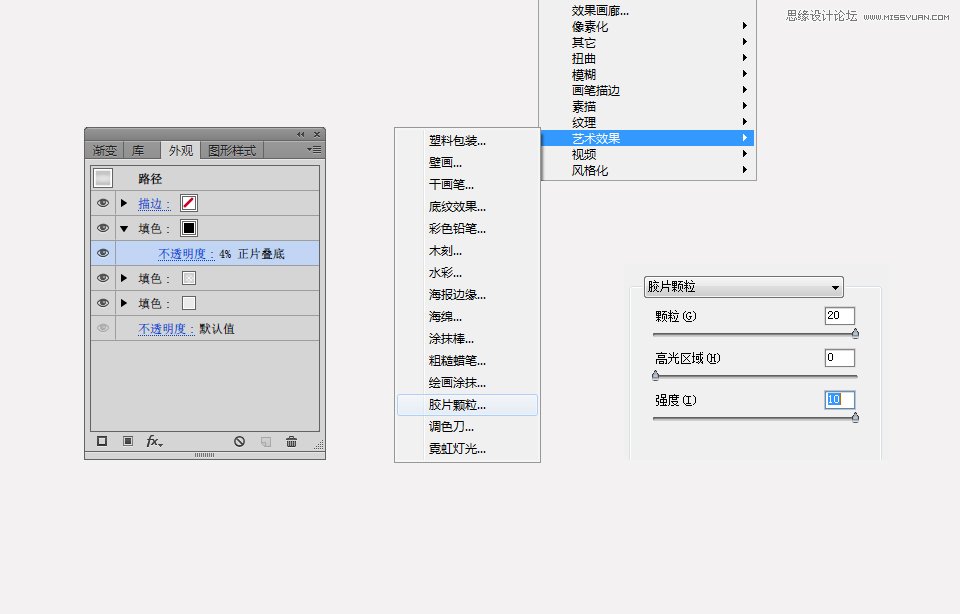This screenshot has height=614, width=960.
Task: Clear appearance with the circle-slash icon
Action: click(239, 441)
